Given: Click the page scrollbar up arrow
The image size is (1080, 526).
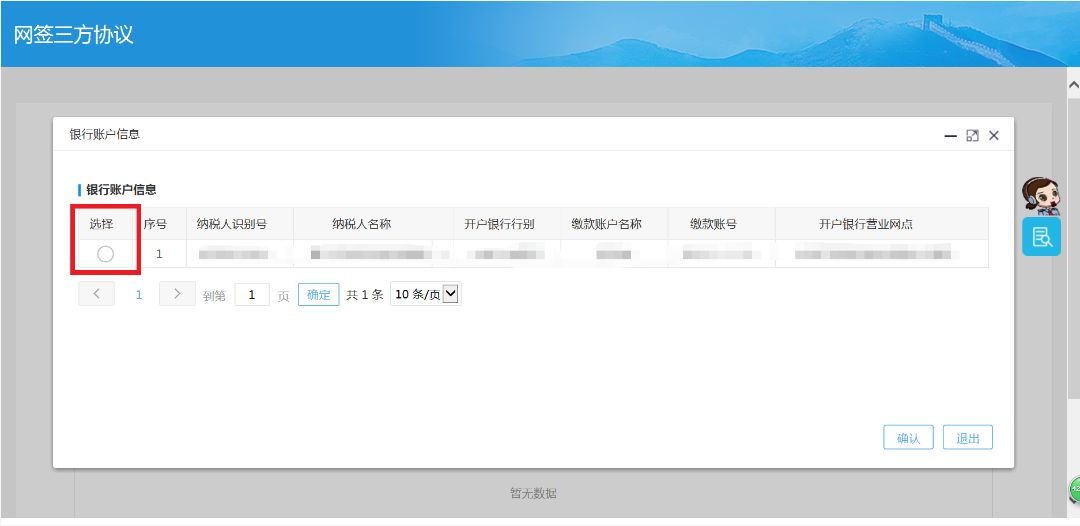Looking at the screenshot, I should [1073, 85].
